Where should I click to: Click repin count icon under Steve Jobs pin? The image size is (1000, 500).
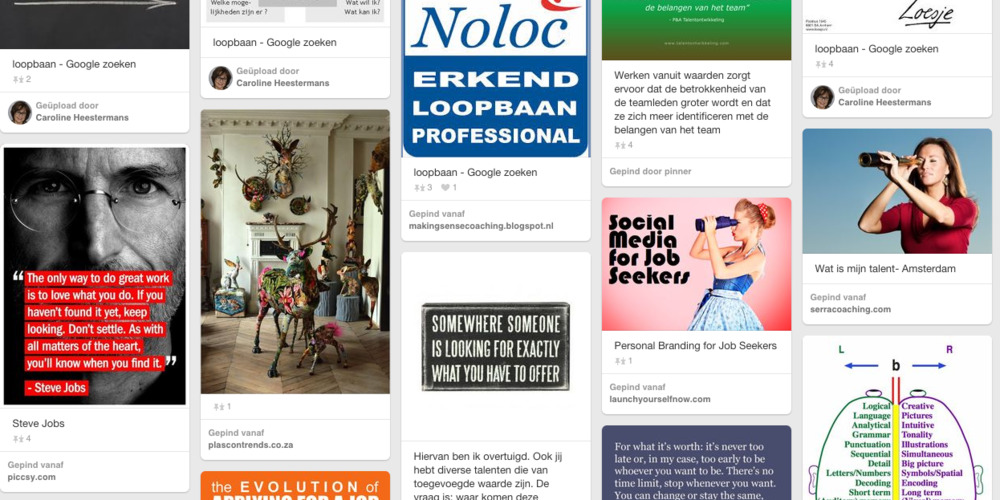click(18, 439)
